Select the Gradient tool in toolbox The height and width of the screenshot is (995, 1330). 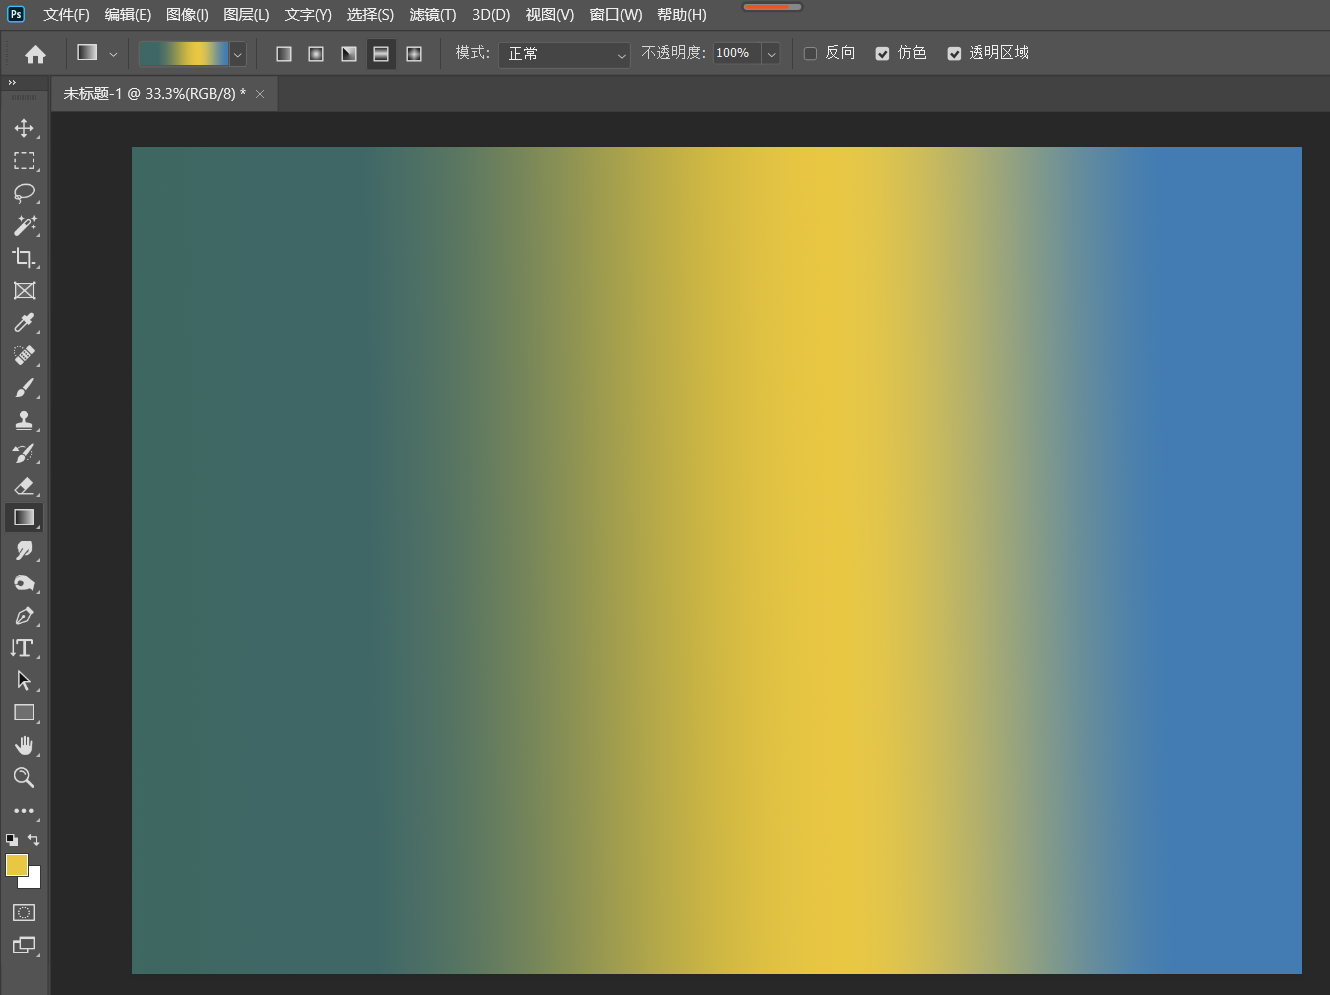click(x=24, y=517)
